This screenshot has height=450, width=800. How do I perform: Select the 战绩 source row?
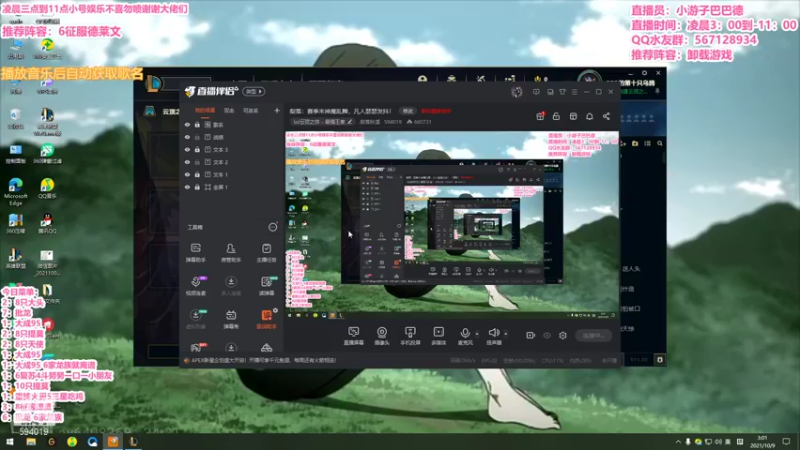[x=231, y=137]
